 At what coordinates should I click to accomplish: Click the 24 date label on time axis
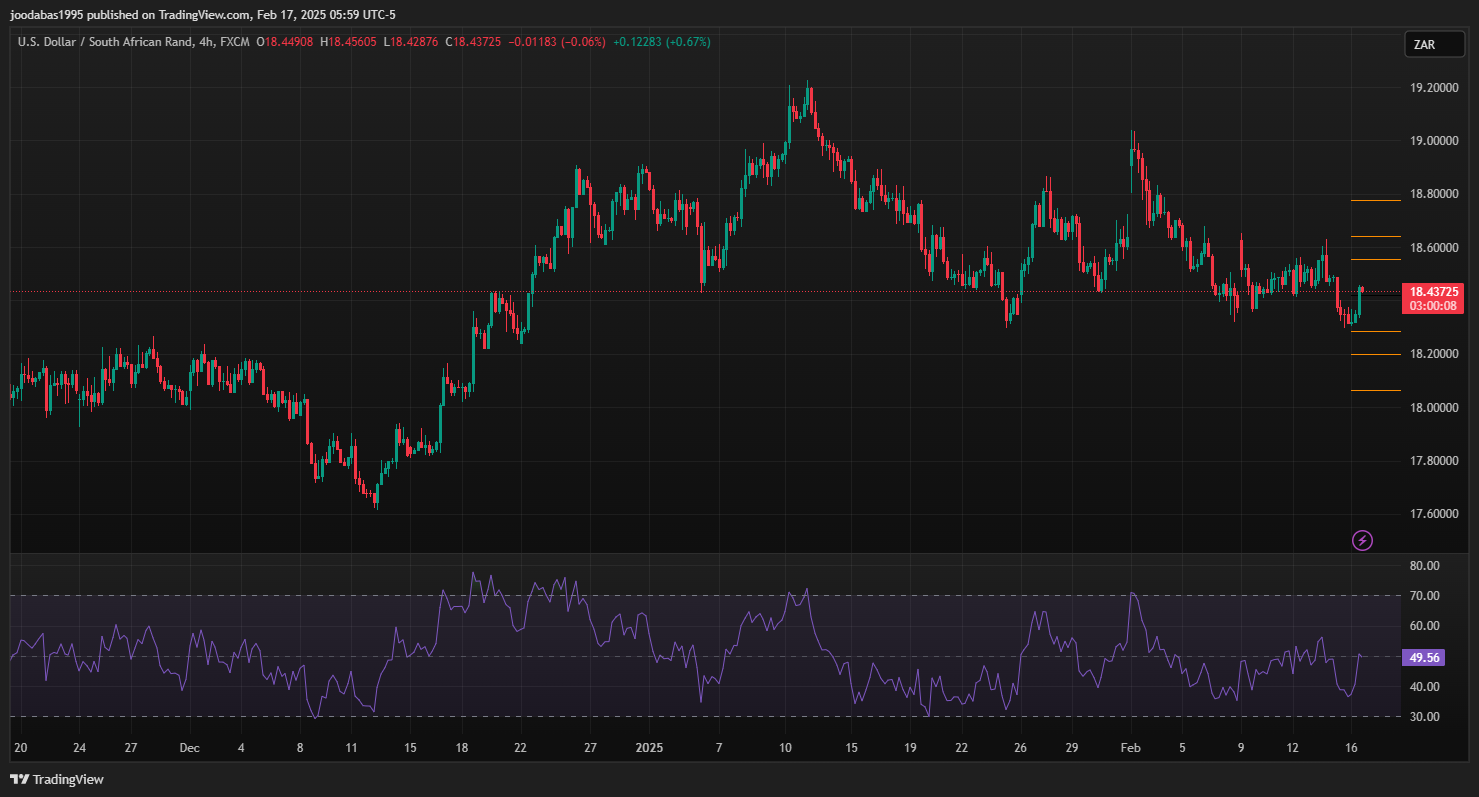click(80, 748)
